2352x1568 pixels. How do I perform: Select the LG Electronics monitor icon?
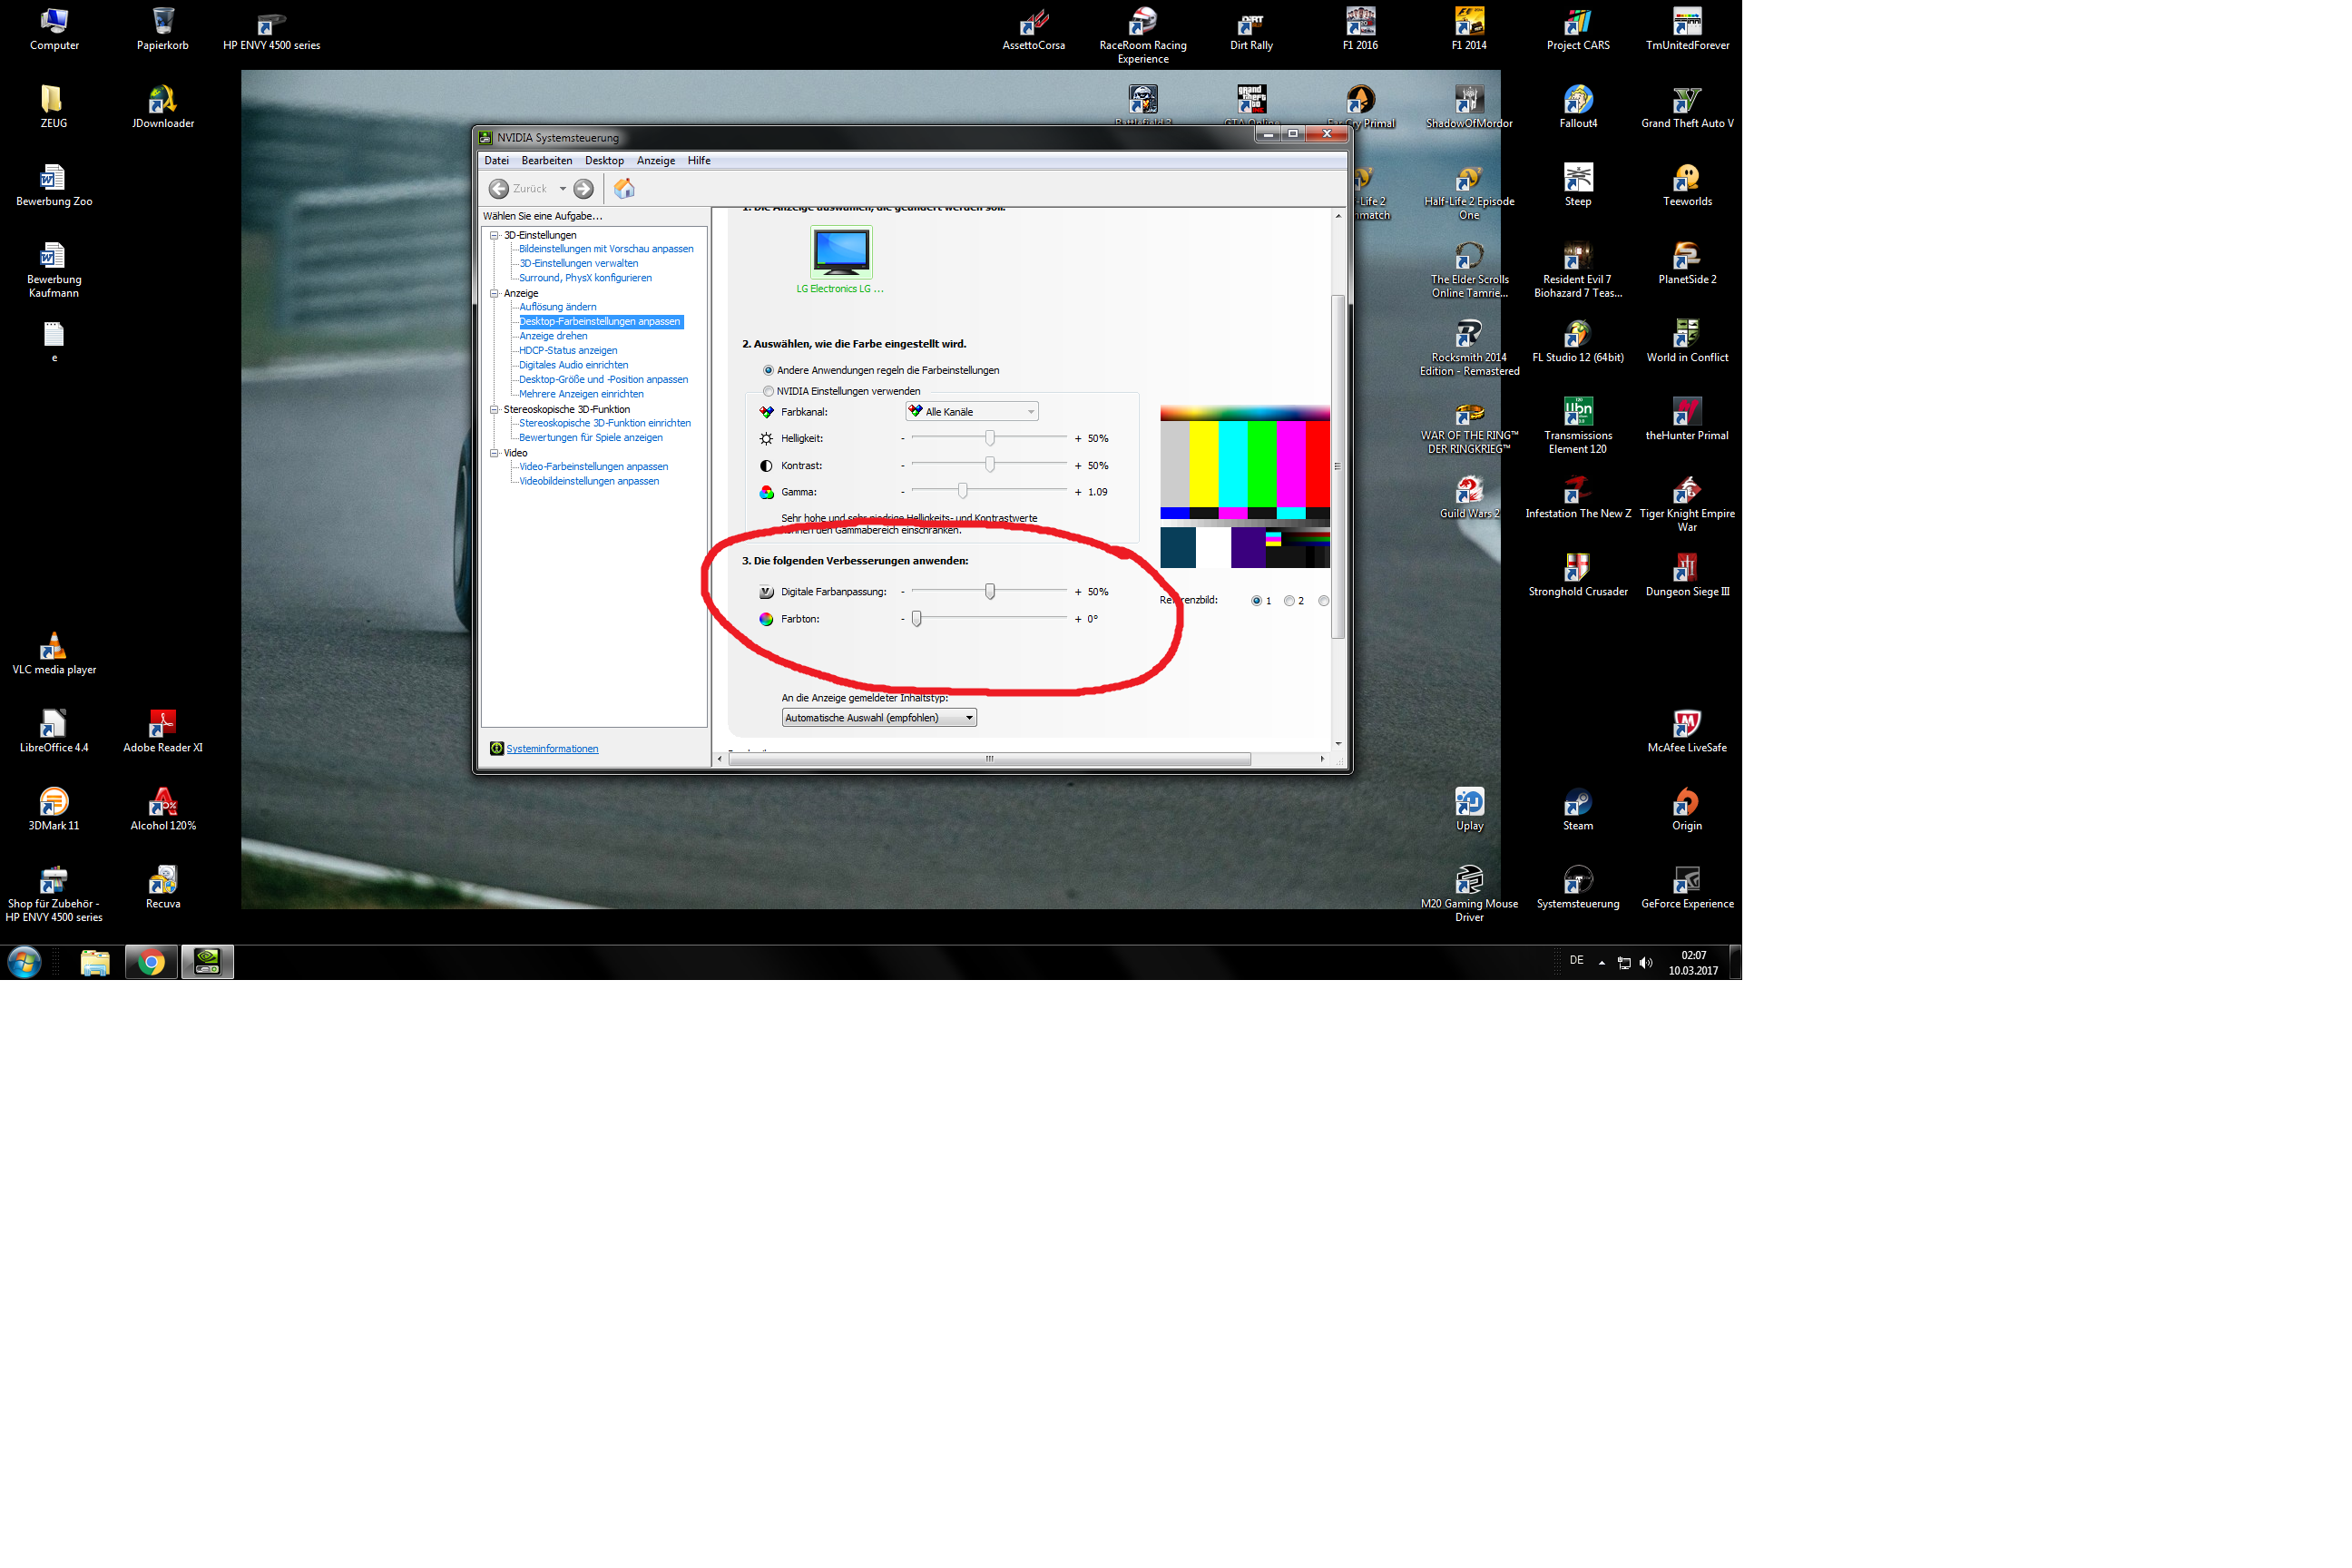[x=841, y=251]
